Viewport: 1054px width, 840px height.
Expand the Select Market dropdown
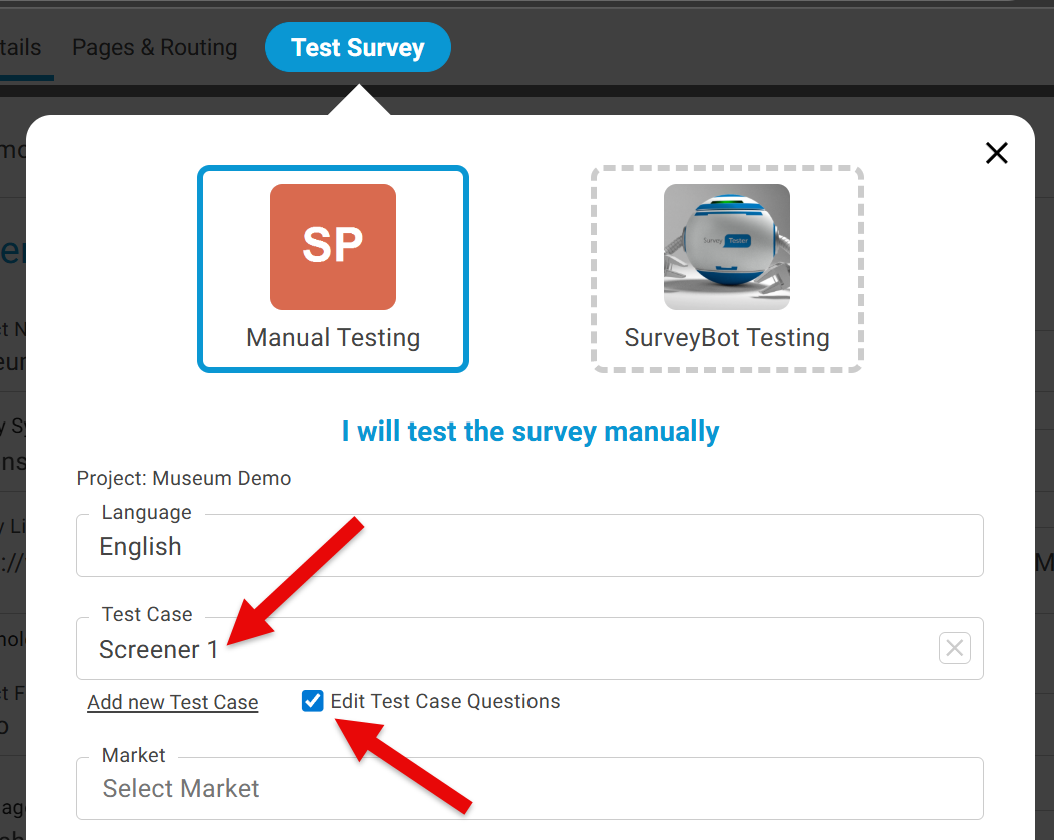(529, 788)
